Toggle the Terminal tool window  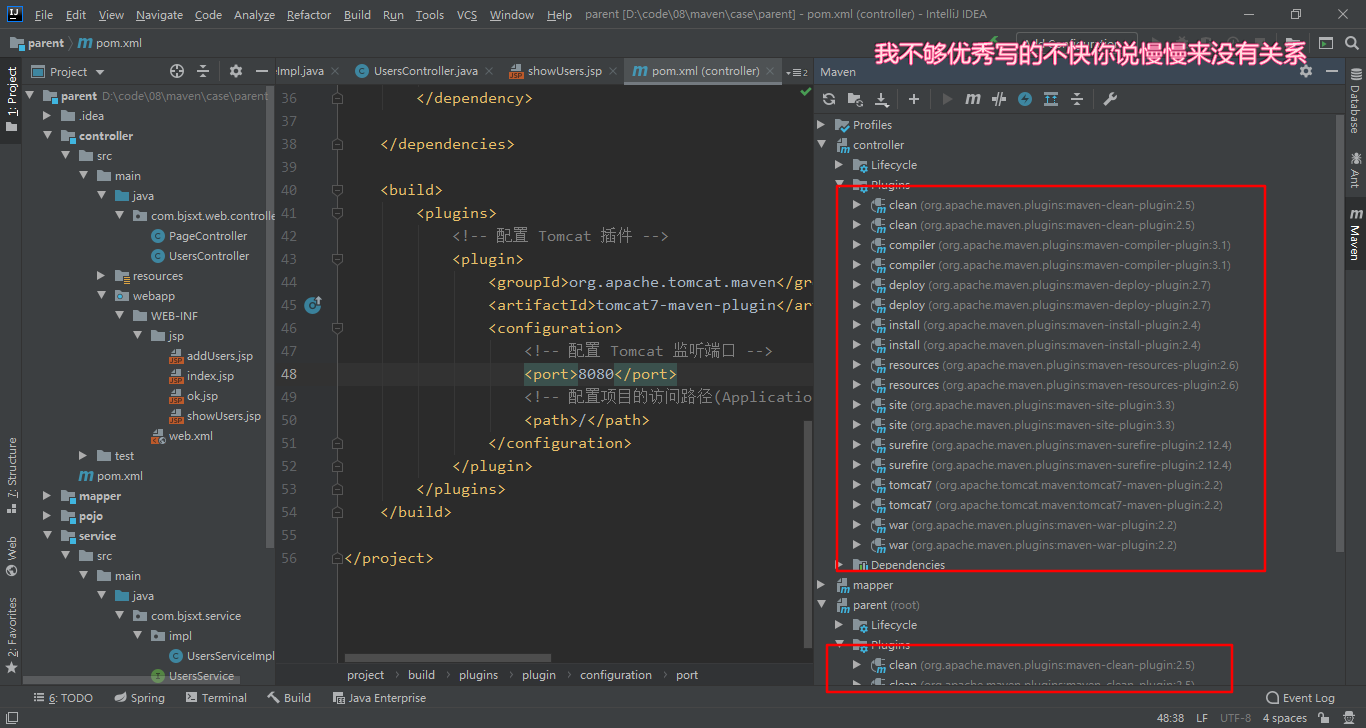pos(215,698)
